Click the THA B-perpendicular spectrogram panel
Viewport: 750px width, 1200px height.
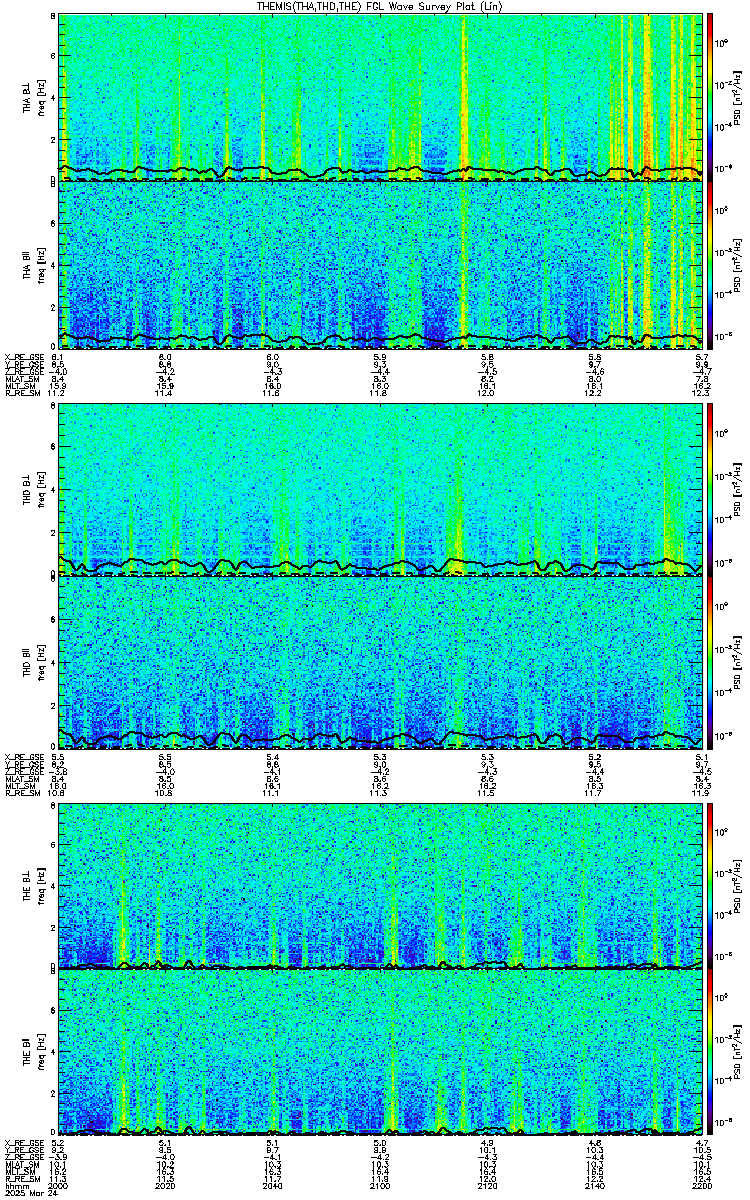point(381,97)
